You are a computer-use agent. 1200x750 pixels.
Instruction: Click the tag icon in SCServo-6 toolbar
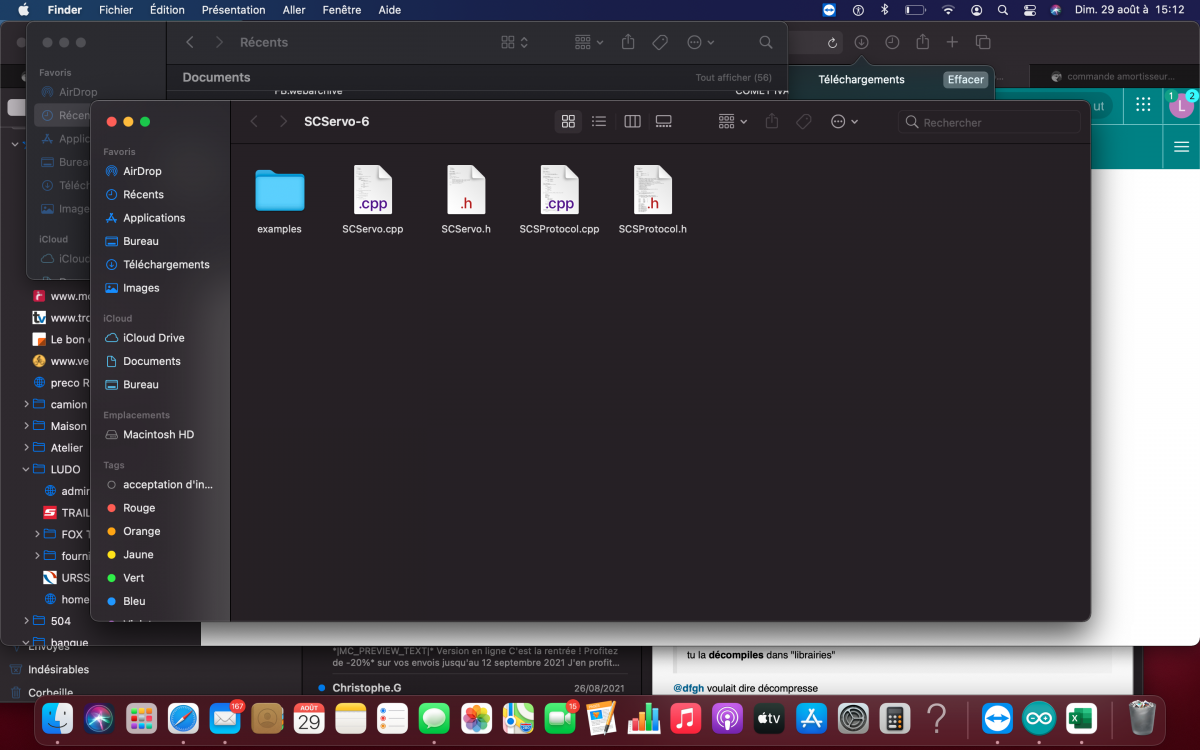(x=804, y=122)
